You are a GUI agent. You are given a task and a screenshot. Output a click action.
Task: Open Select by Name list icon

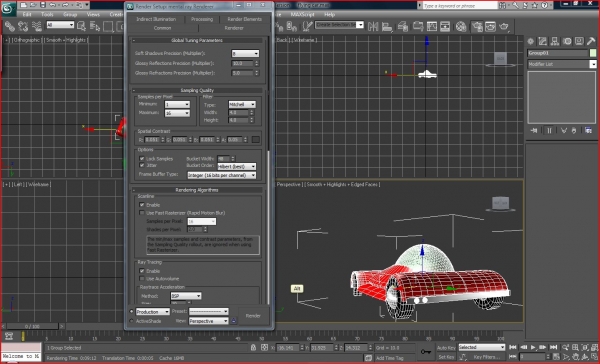(x=95, y=26)
